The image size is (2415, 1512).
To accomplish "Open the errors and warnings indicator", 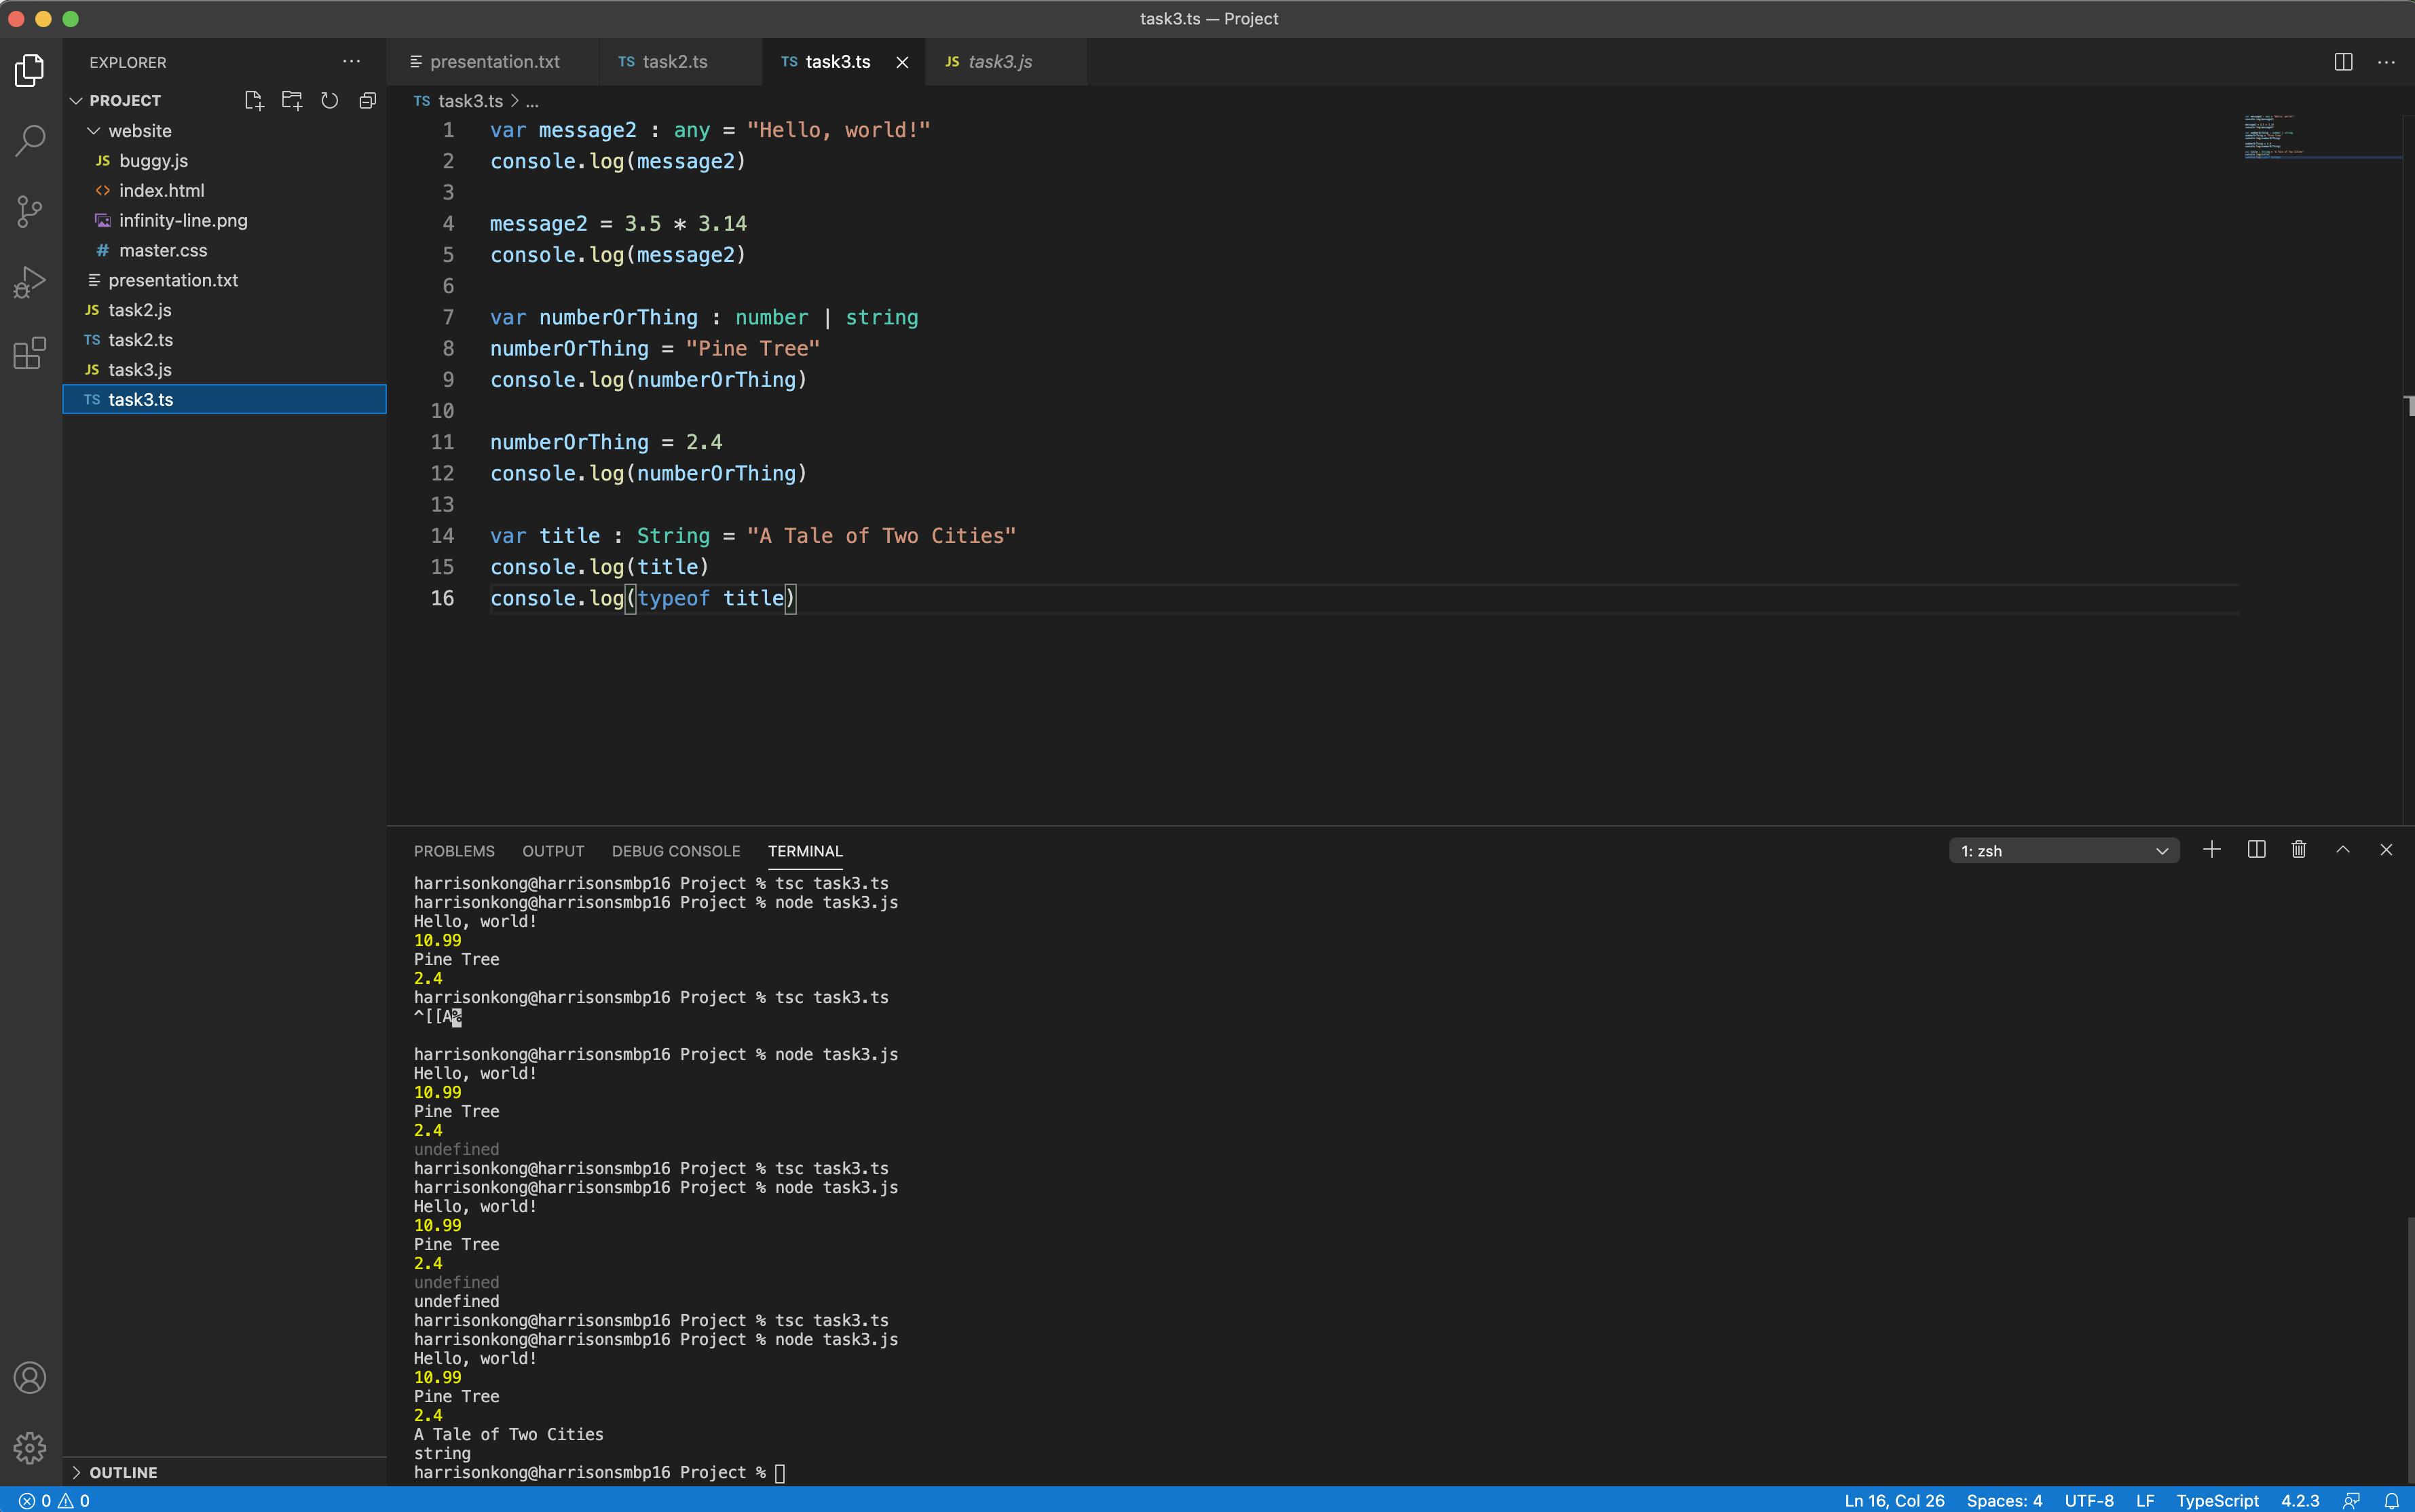I will (54, 1500).
